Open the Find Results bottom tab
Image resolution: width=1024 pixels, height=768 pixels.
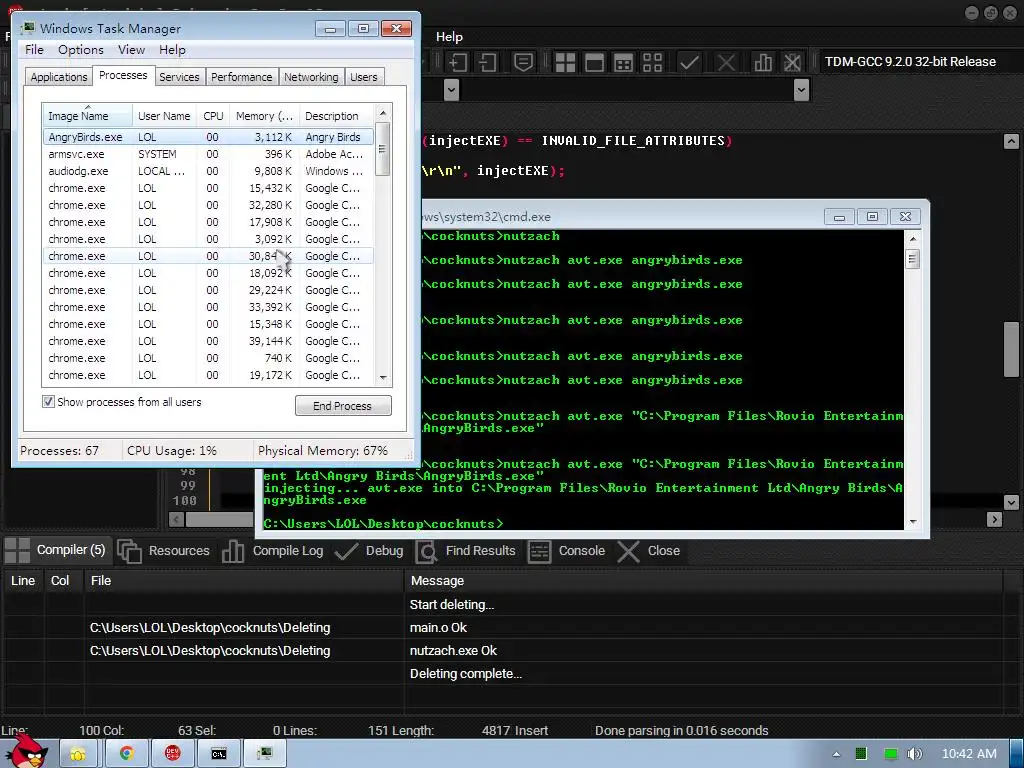[465, 551]
